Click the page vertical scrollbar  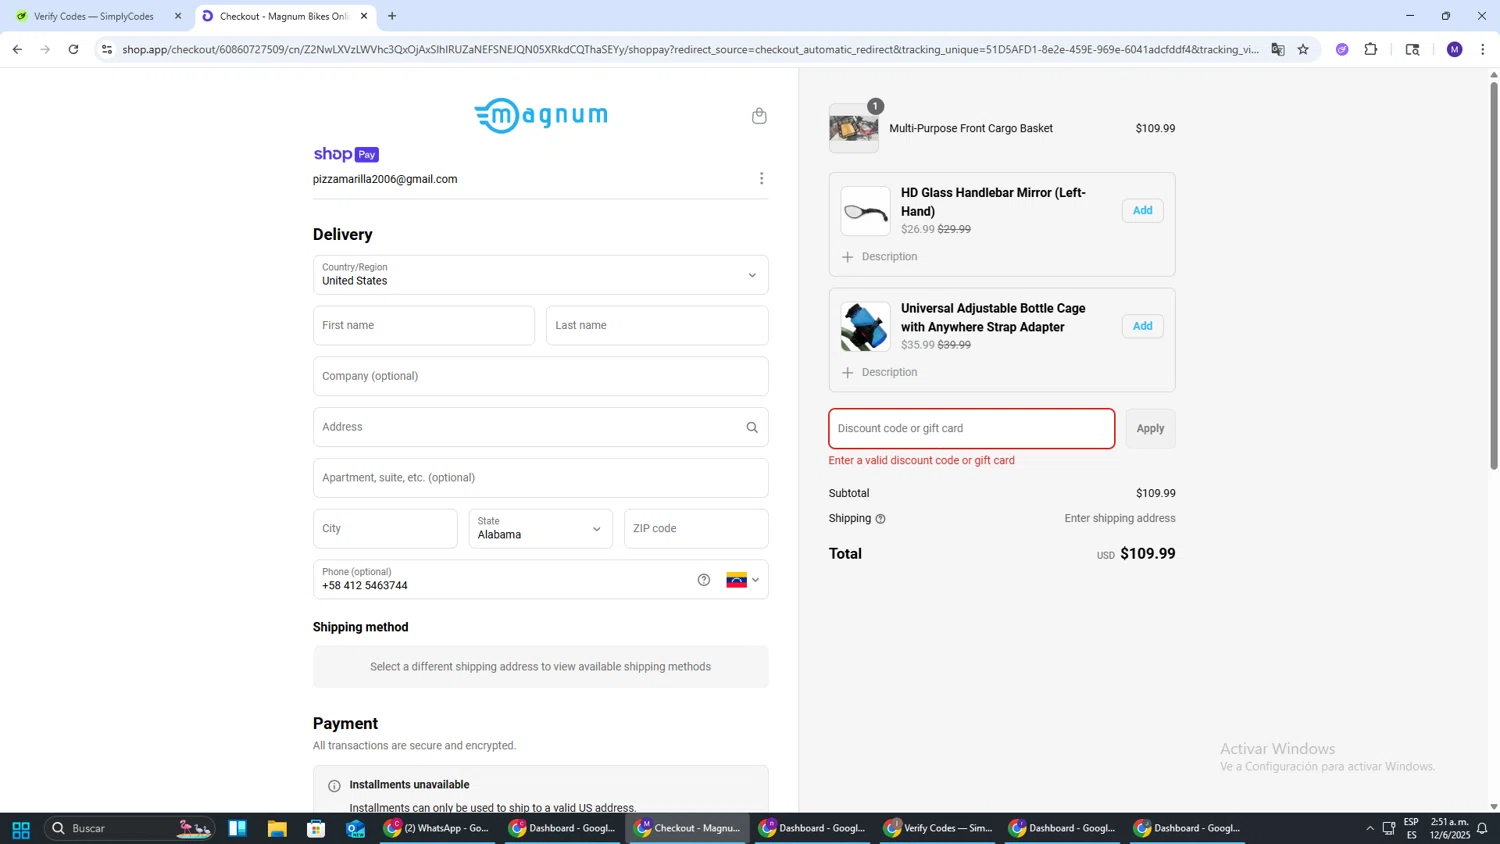click(1494, 275)
